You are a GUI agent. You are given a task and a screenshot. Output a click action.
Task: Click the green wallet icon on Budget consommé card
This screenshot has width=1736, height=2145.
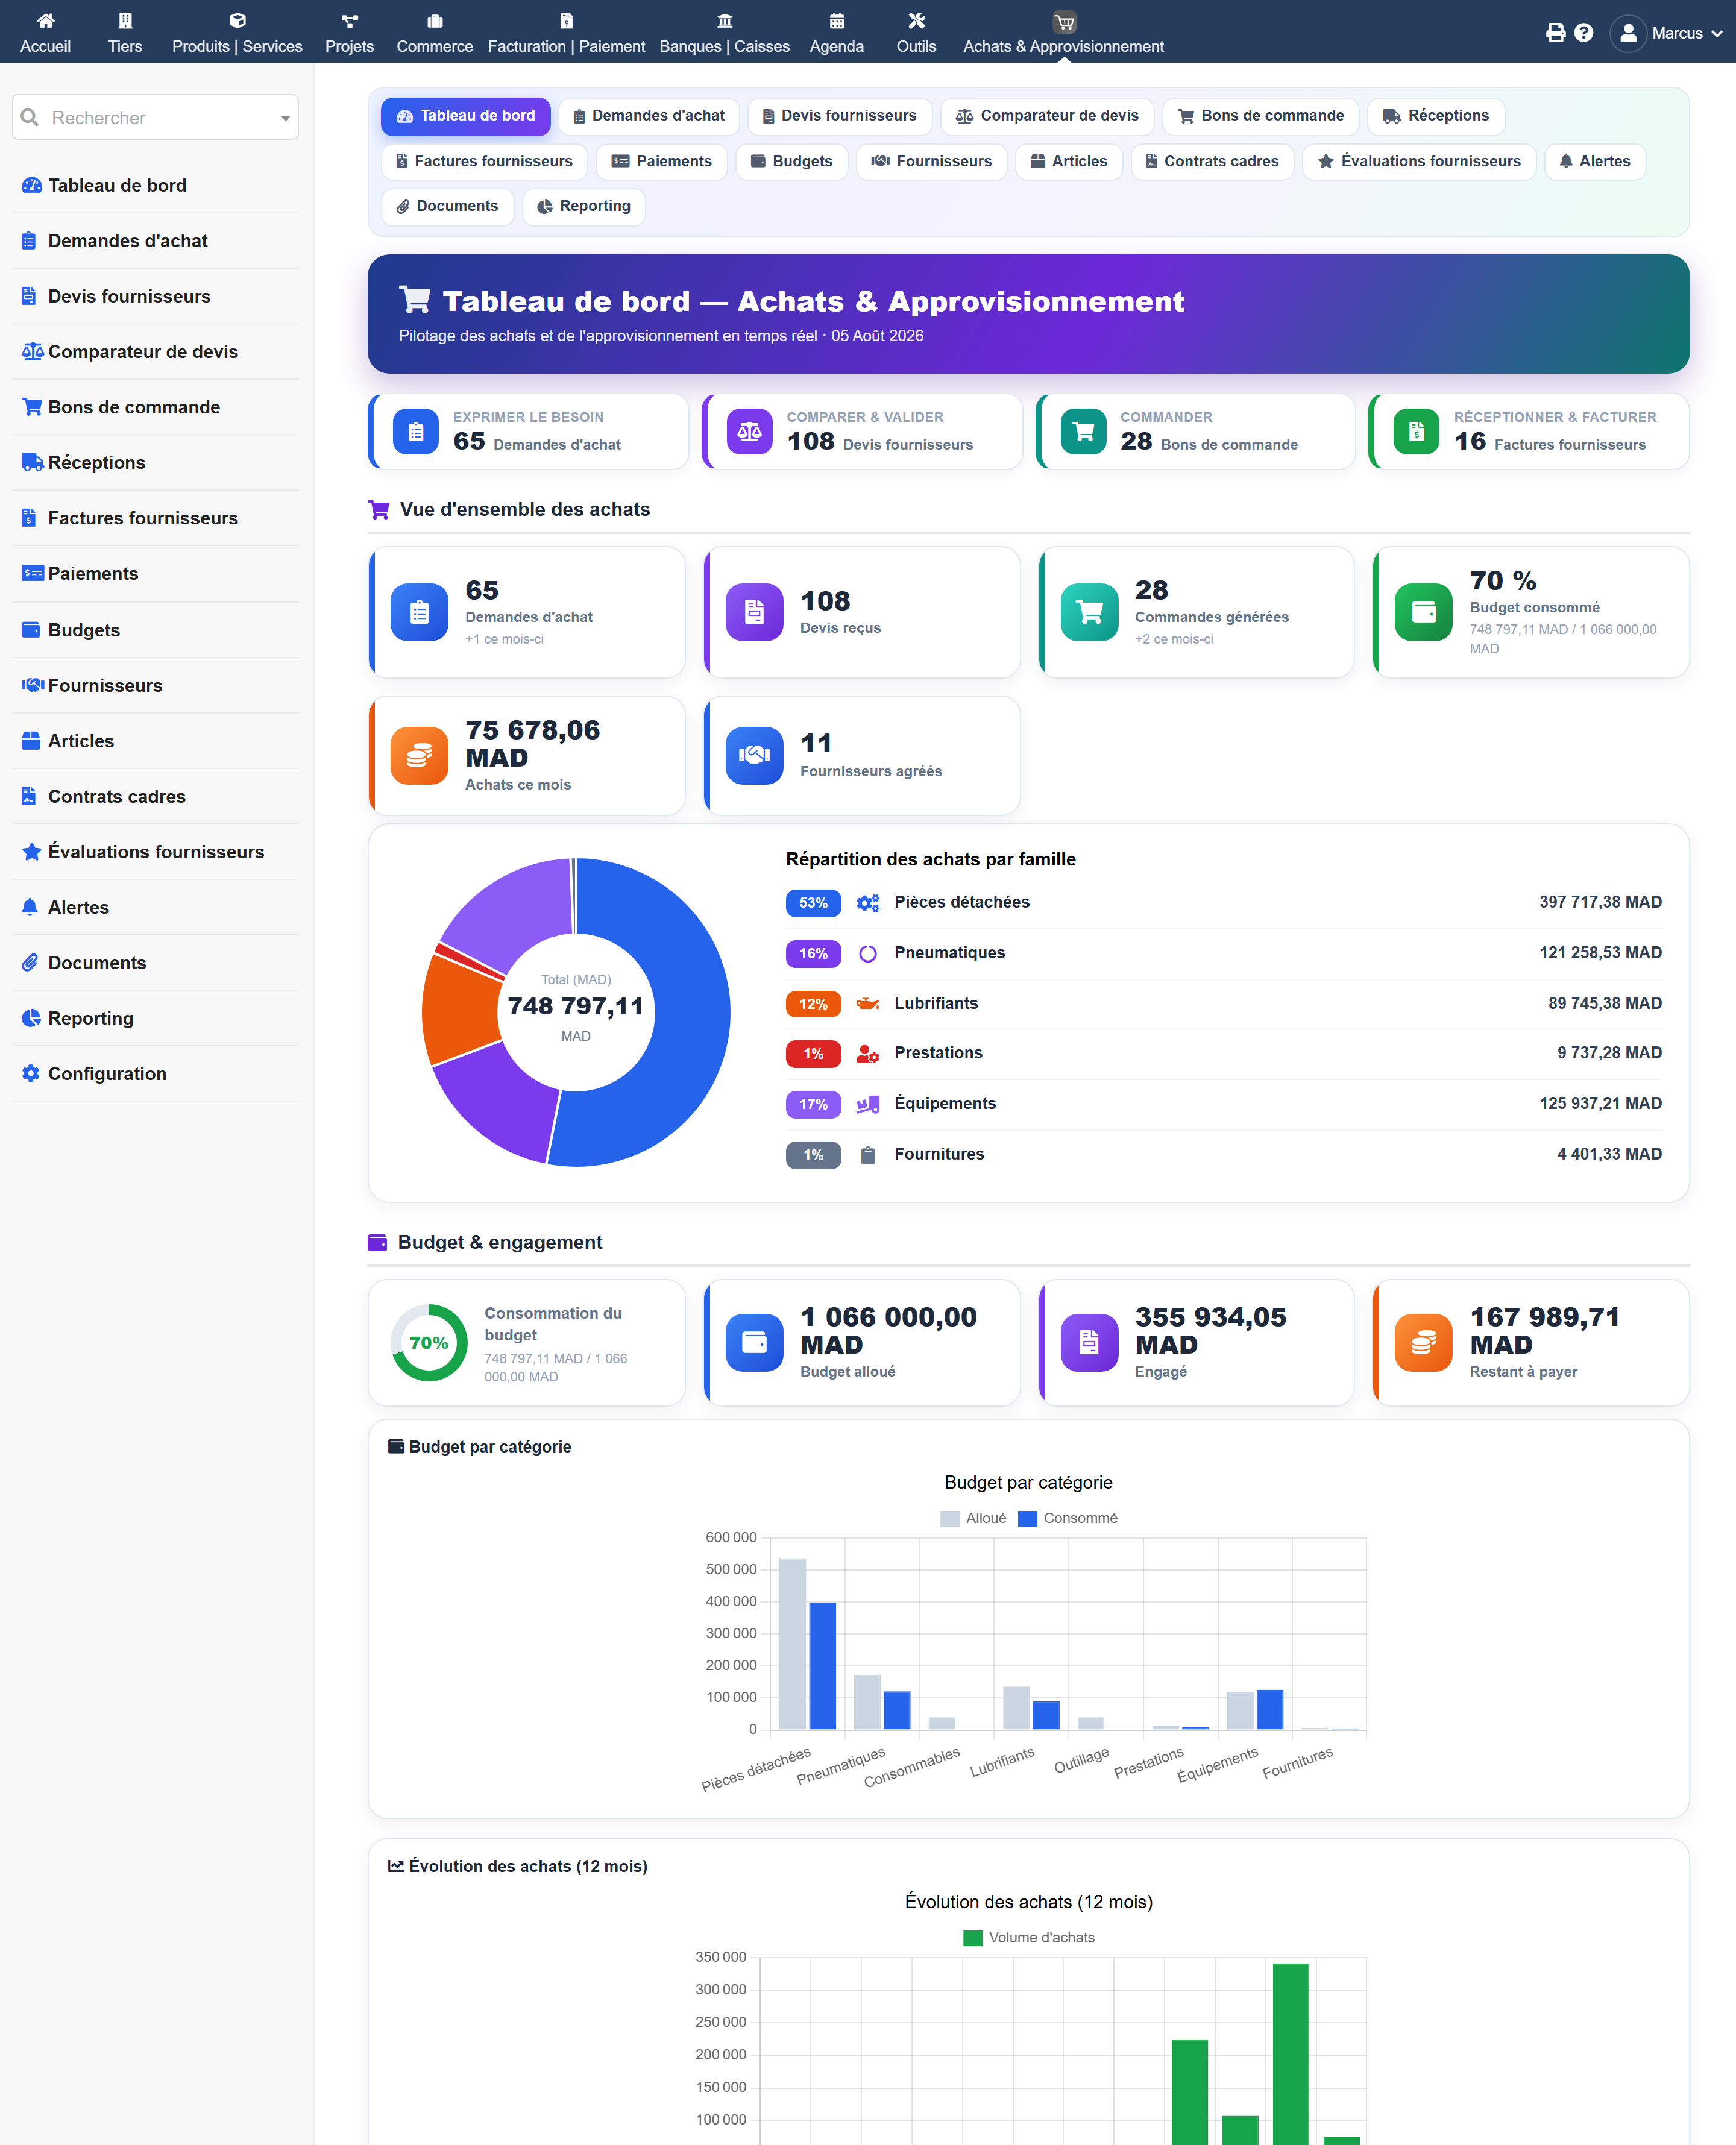(1423, 611)
